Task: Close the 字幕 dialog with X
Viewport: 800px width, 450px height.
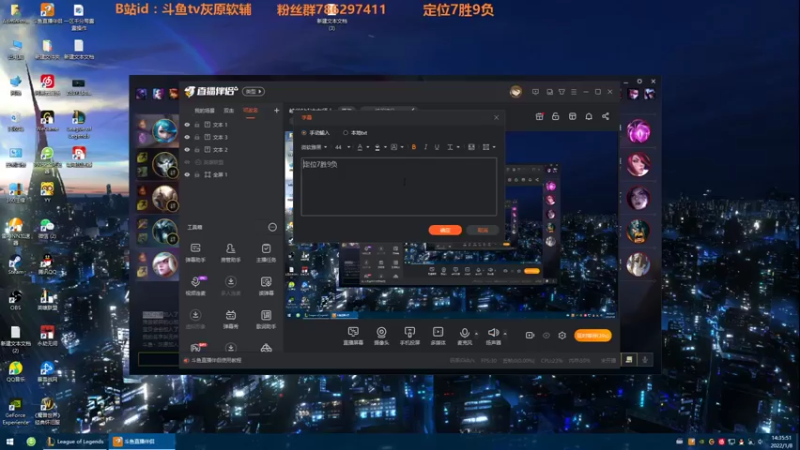Action: [496, 117]
